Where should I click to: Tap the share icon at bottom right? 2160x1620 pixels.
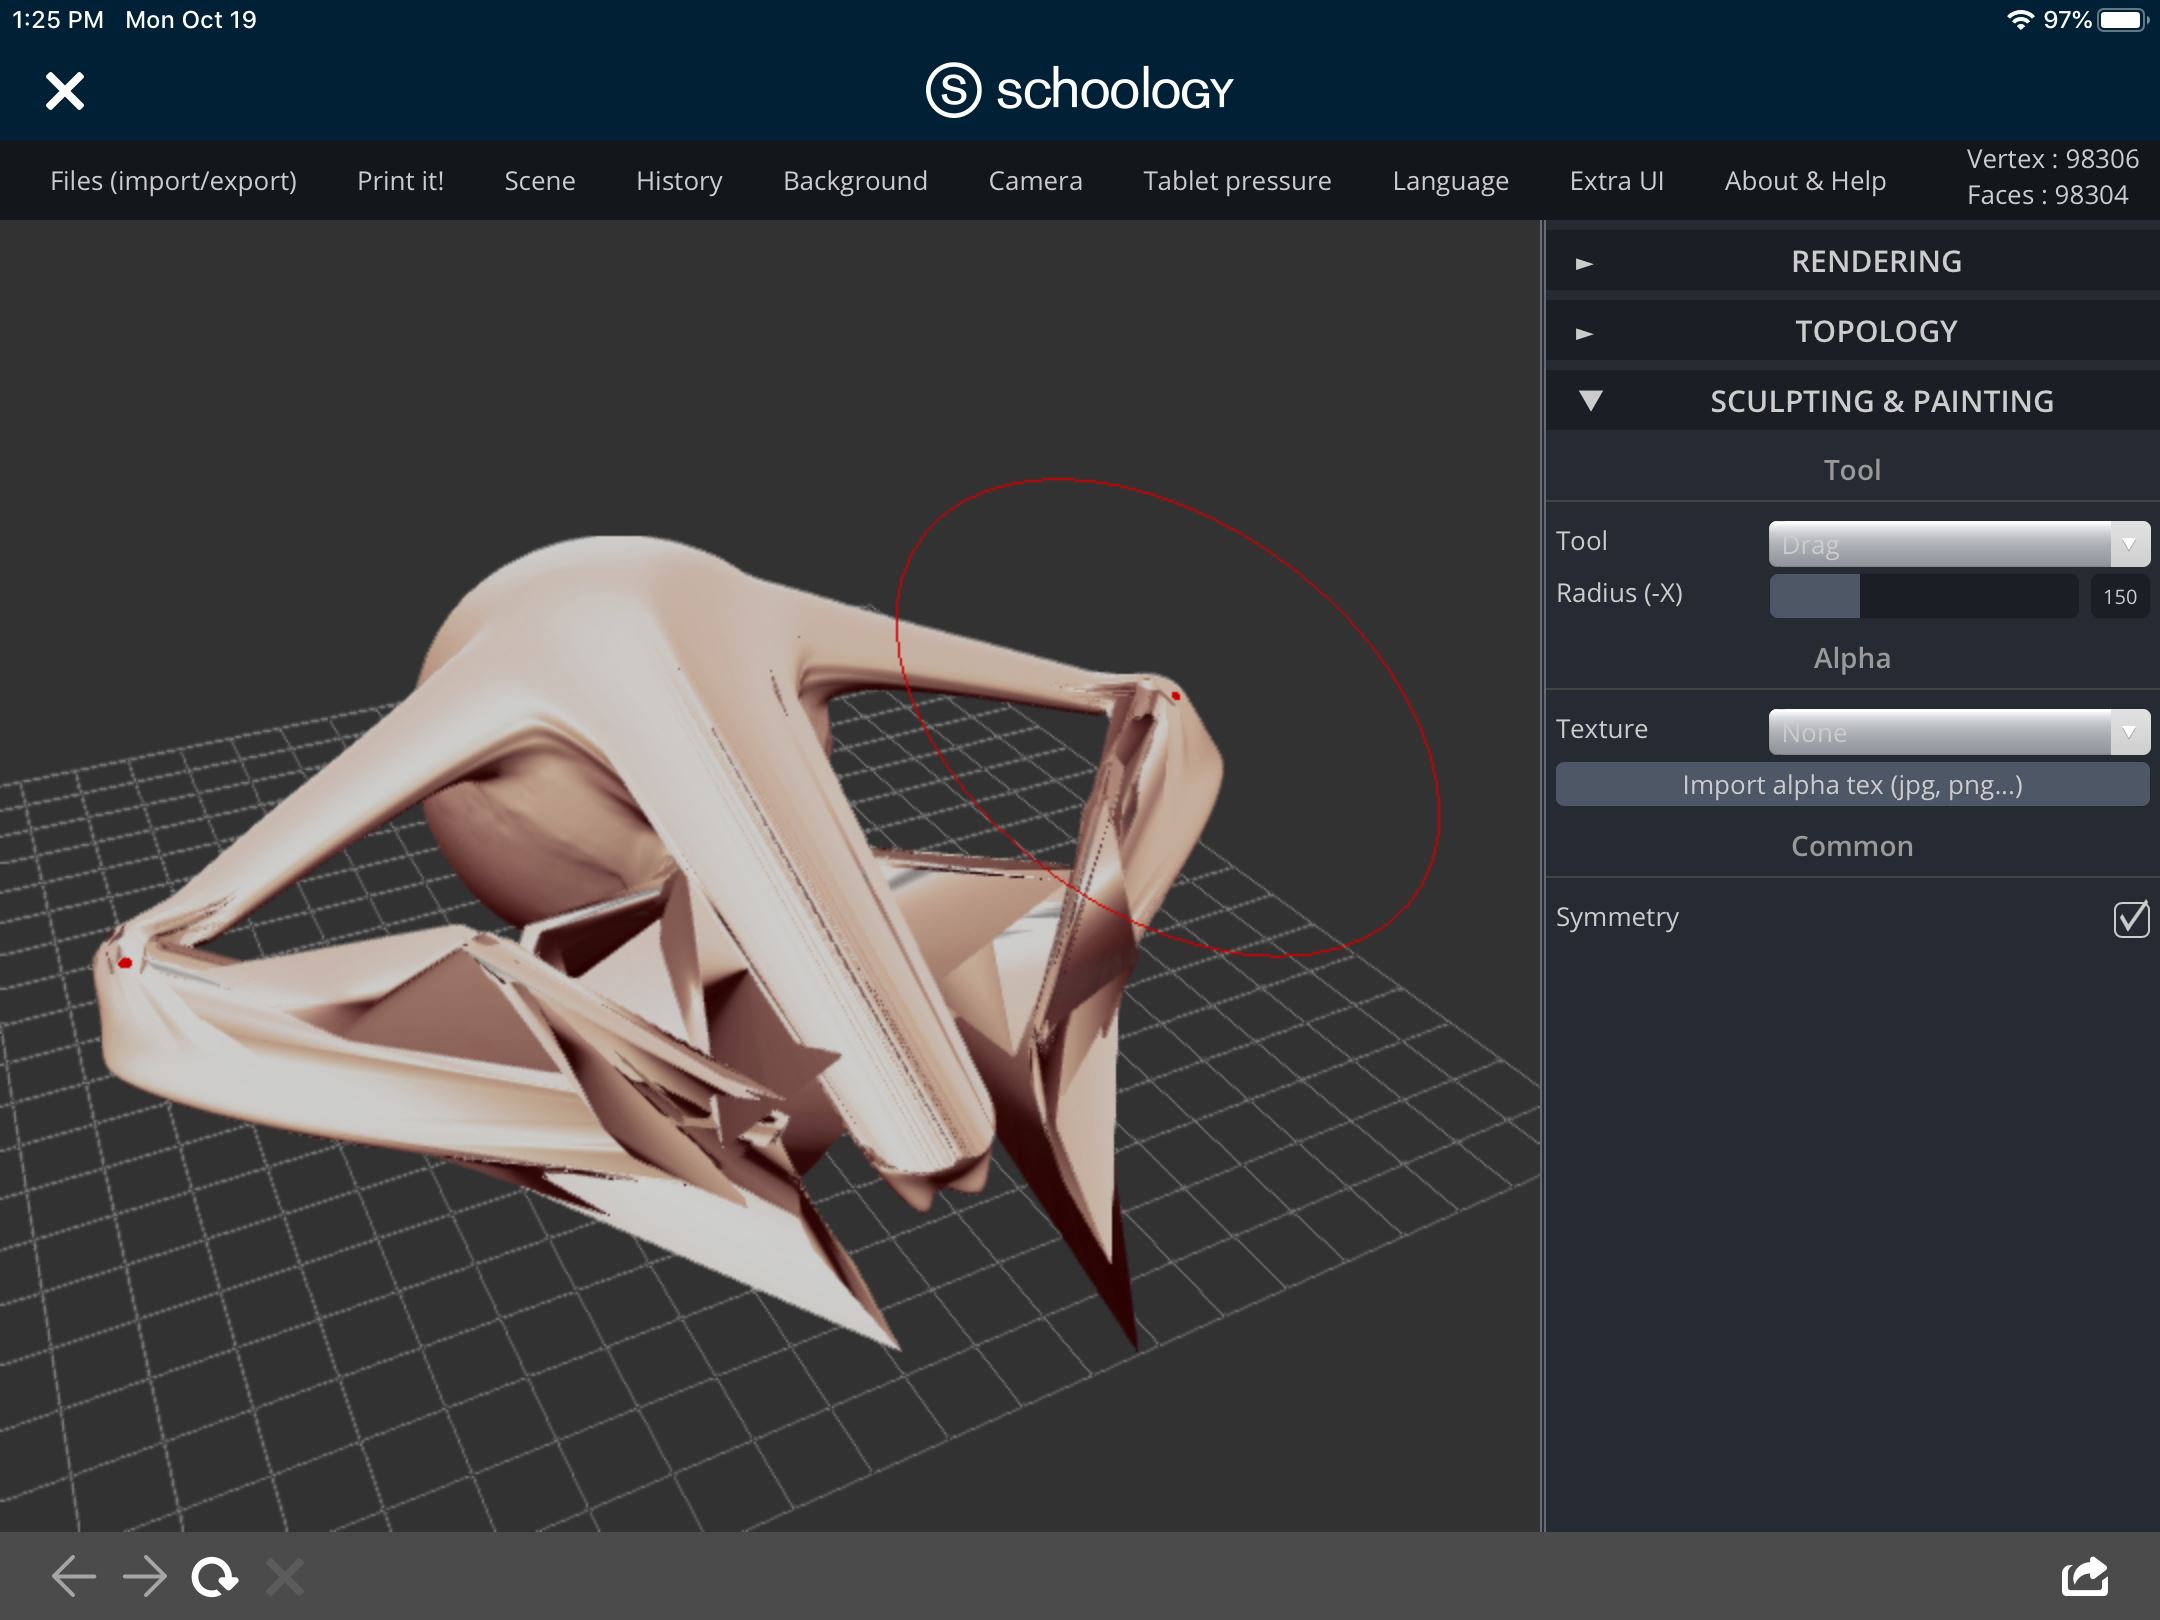coord(2085,1577)
